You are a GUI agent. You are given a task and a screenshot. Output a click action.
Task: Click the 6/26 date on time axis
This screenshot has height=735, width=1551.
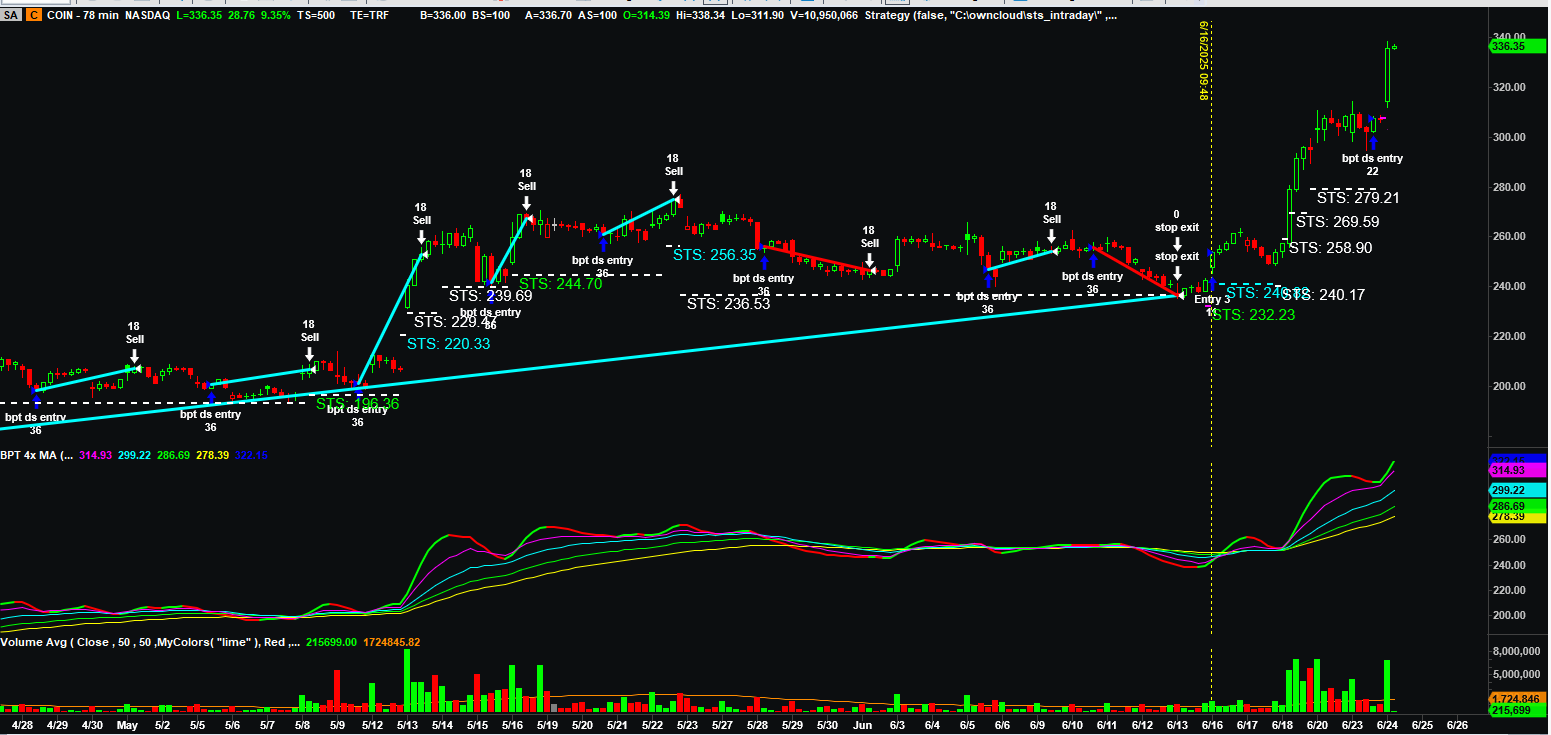pyautogui.click(x=1457, y=724)
